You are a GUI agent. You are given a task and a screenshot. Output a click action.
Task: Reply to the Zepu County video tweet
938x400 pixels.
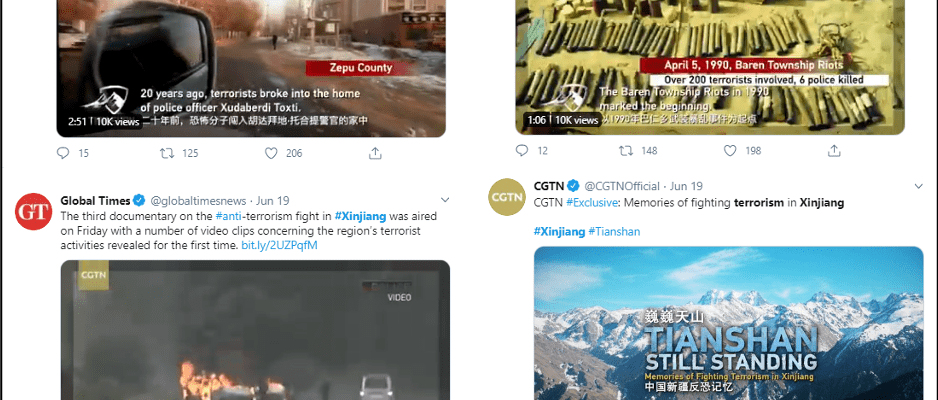[x=63, y=153]
